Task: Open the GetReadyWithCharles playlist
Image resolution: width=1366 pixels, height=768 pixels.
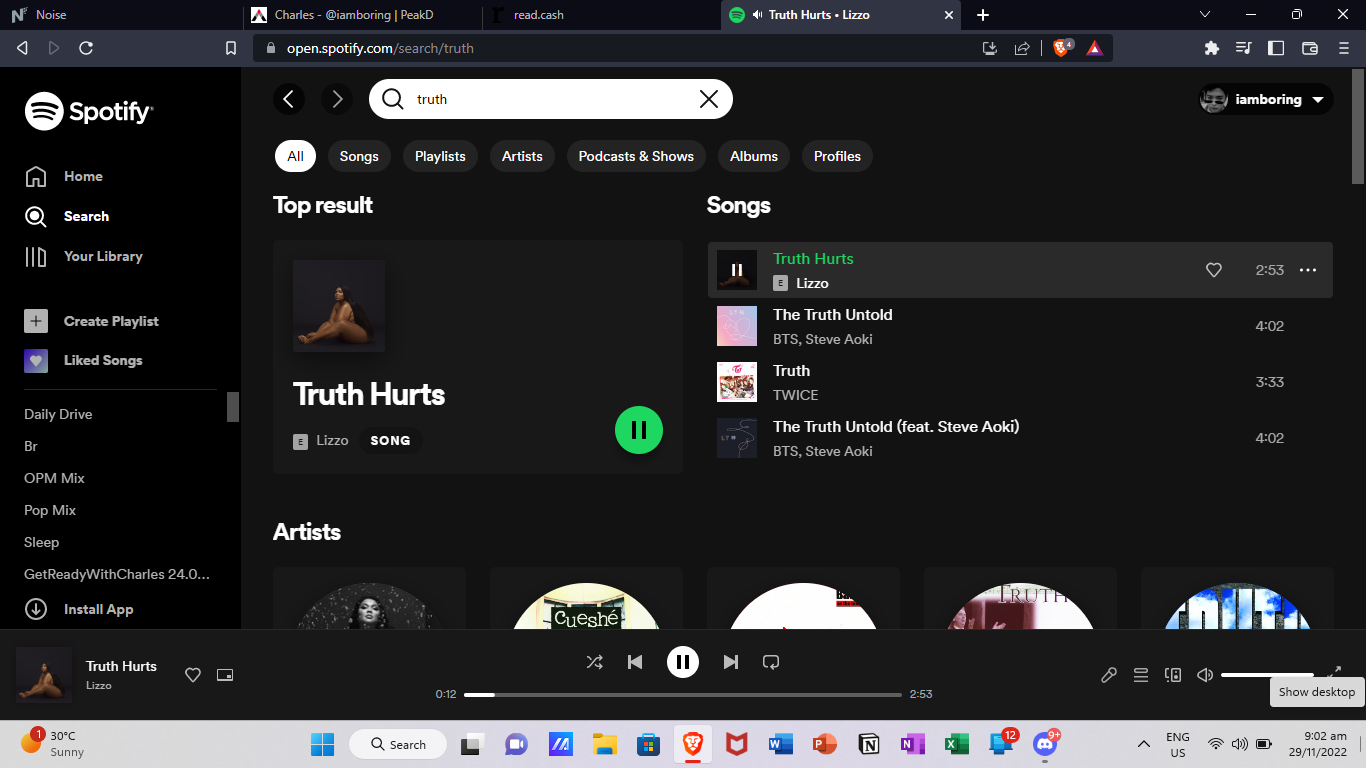Action: click(117, 574)
